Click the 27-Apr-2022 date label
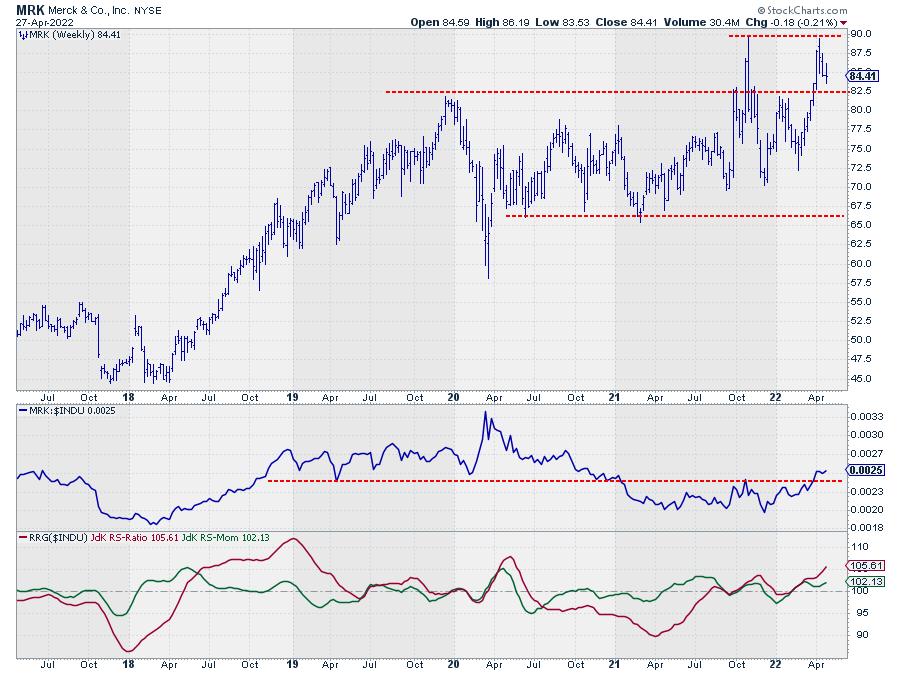This screenshot has height=673, width=900. point(31,22)
